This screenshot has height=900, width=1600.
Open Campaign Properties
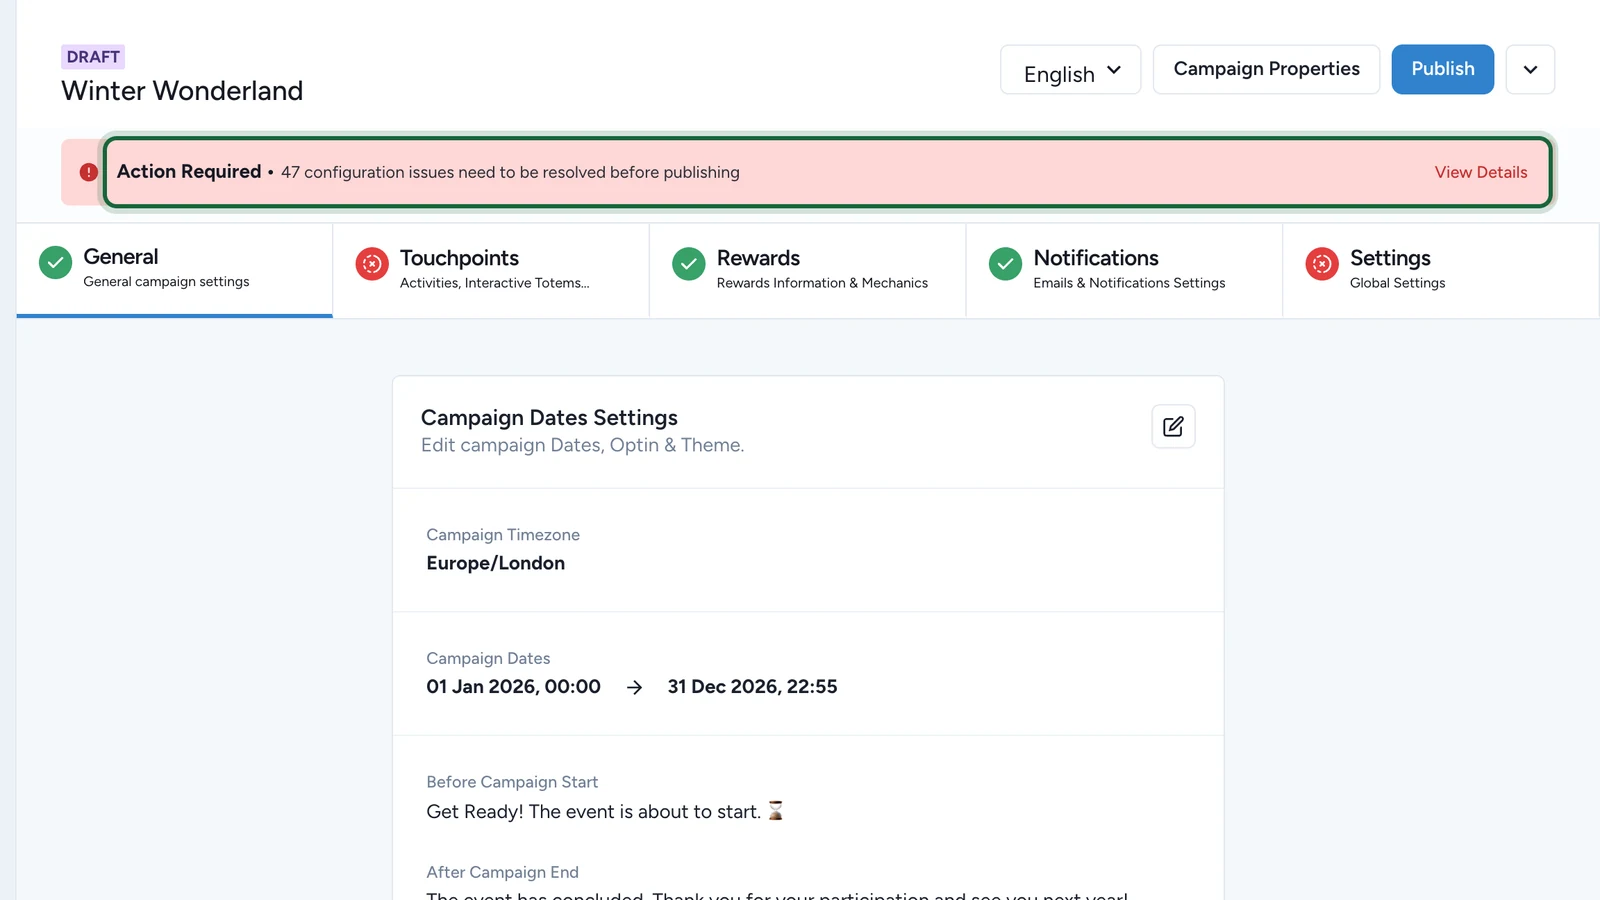[1266, 70]
